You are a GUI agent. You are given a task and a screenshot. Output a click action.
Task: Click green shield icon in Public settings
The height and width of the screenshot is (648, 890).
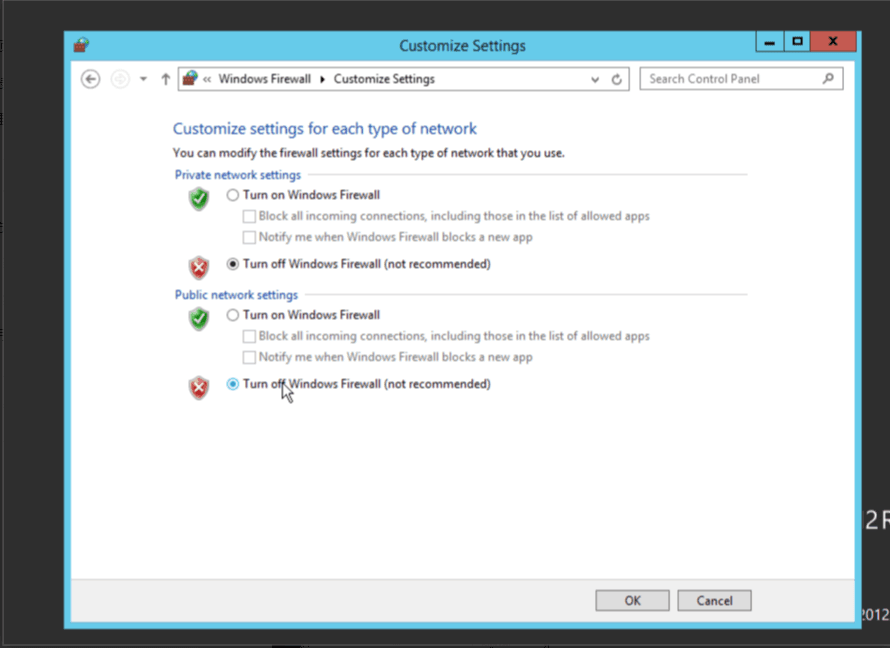click(x=199, y=319)
